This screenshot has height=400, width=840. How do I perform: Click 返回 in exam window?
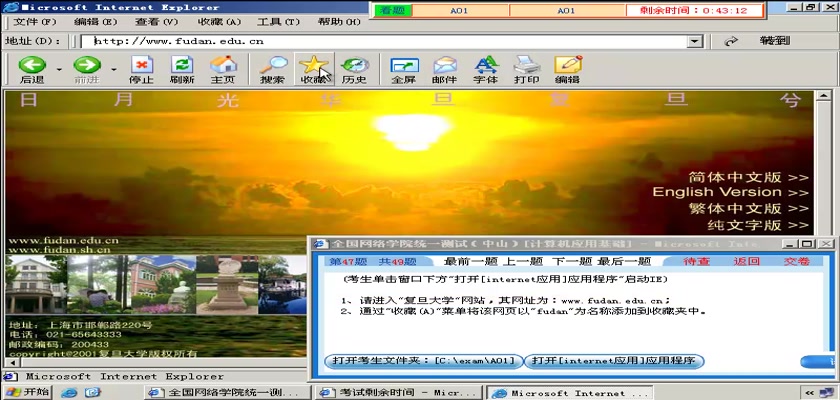747,261
